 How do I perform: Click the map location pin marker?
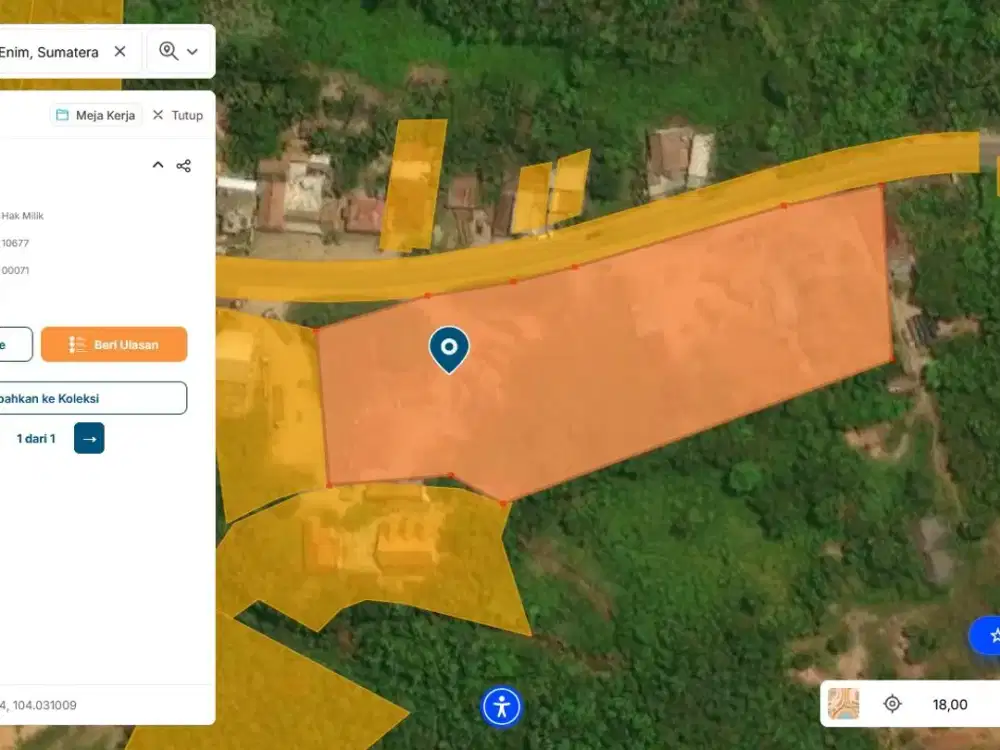(449, 349)
